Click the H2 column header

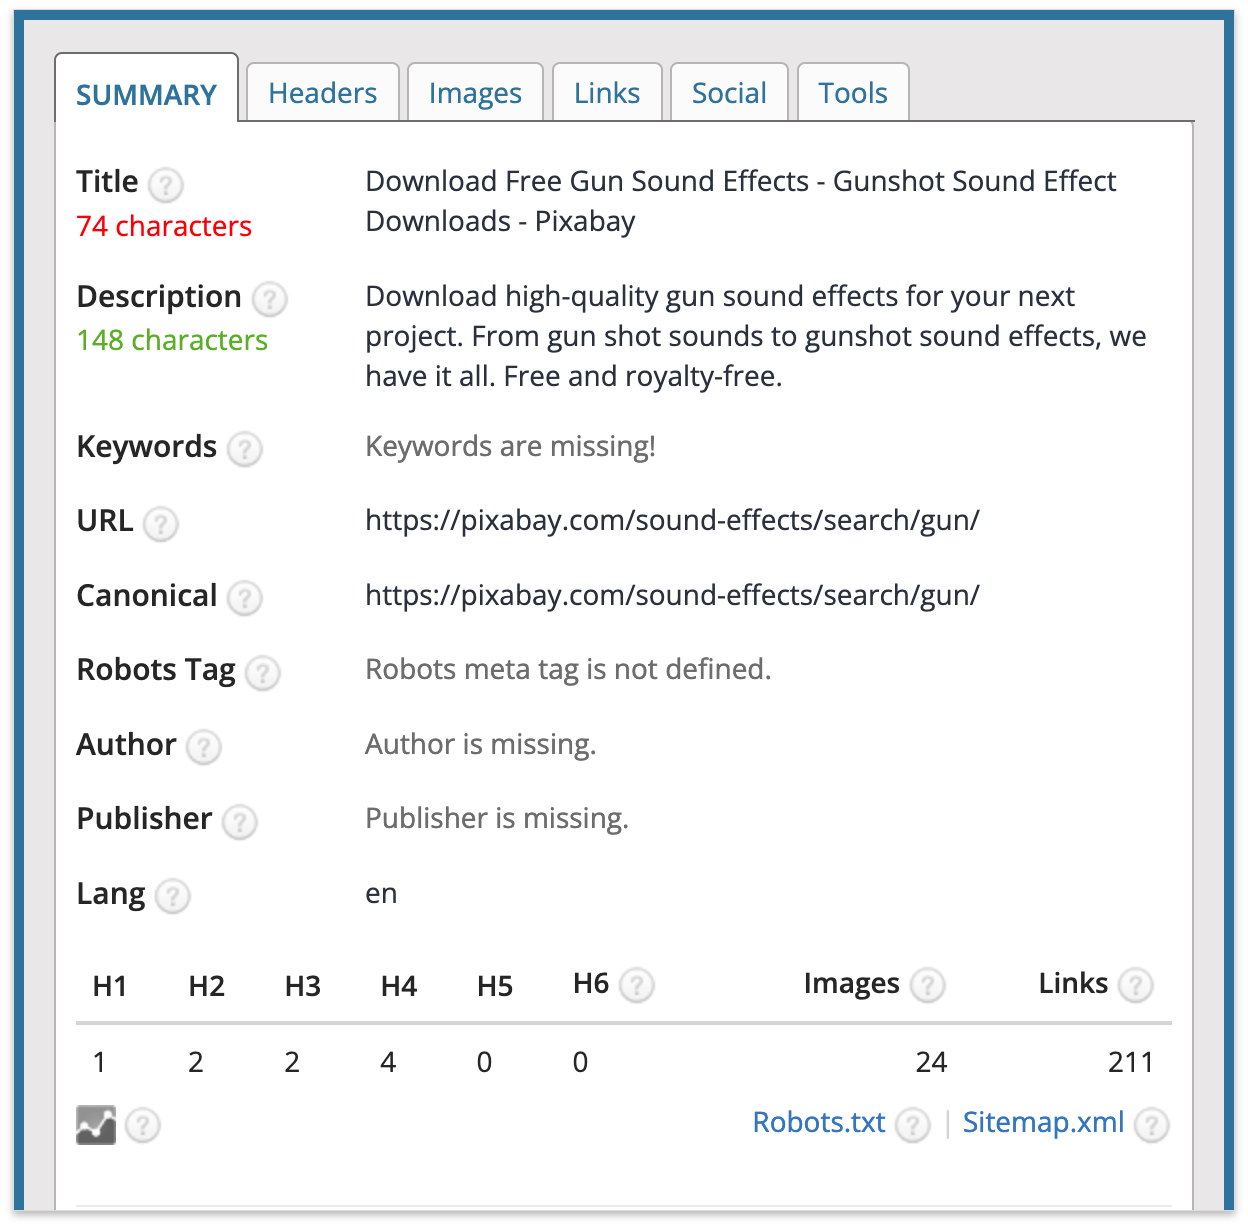point(206,986)
